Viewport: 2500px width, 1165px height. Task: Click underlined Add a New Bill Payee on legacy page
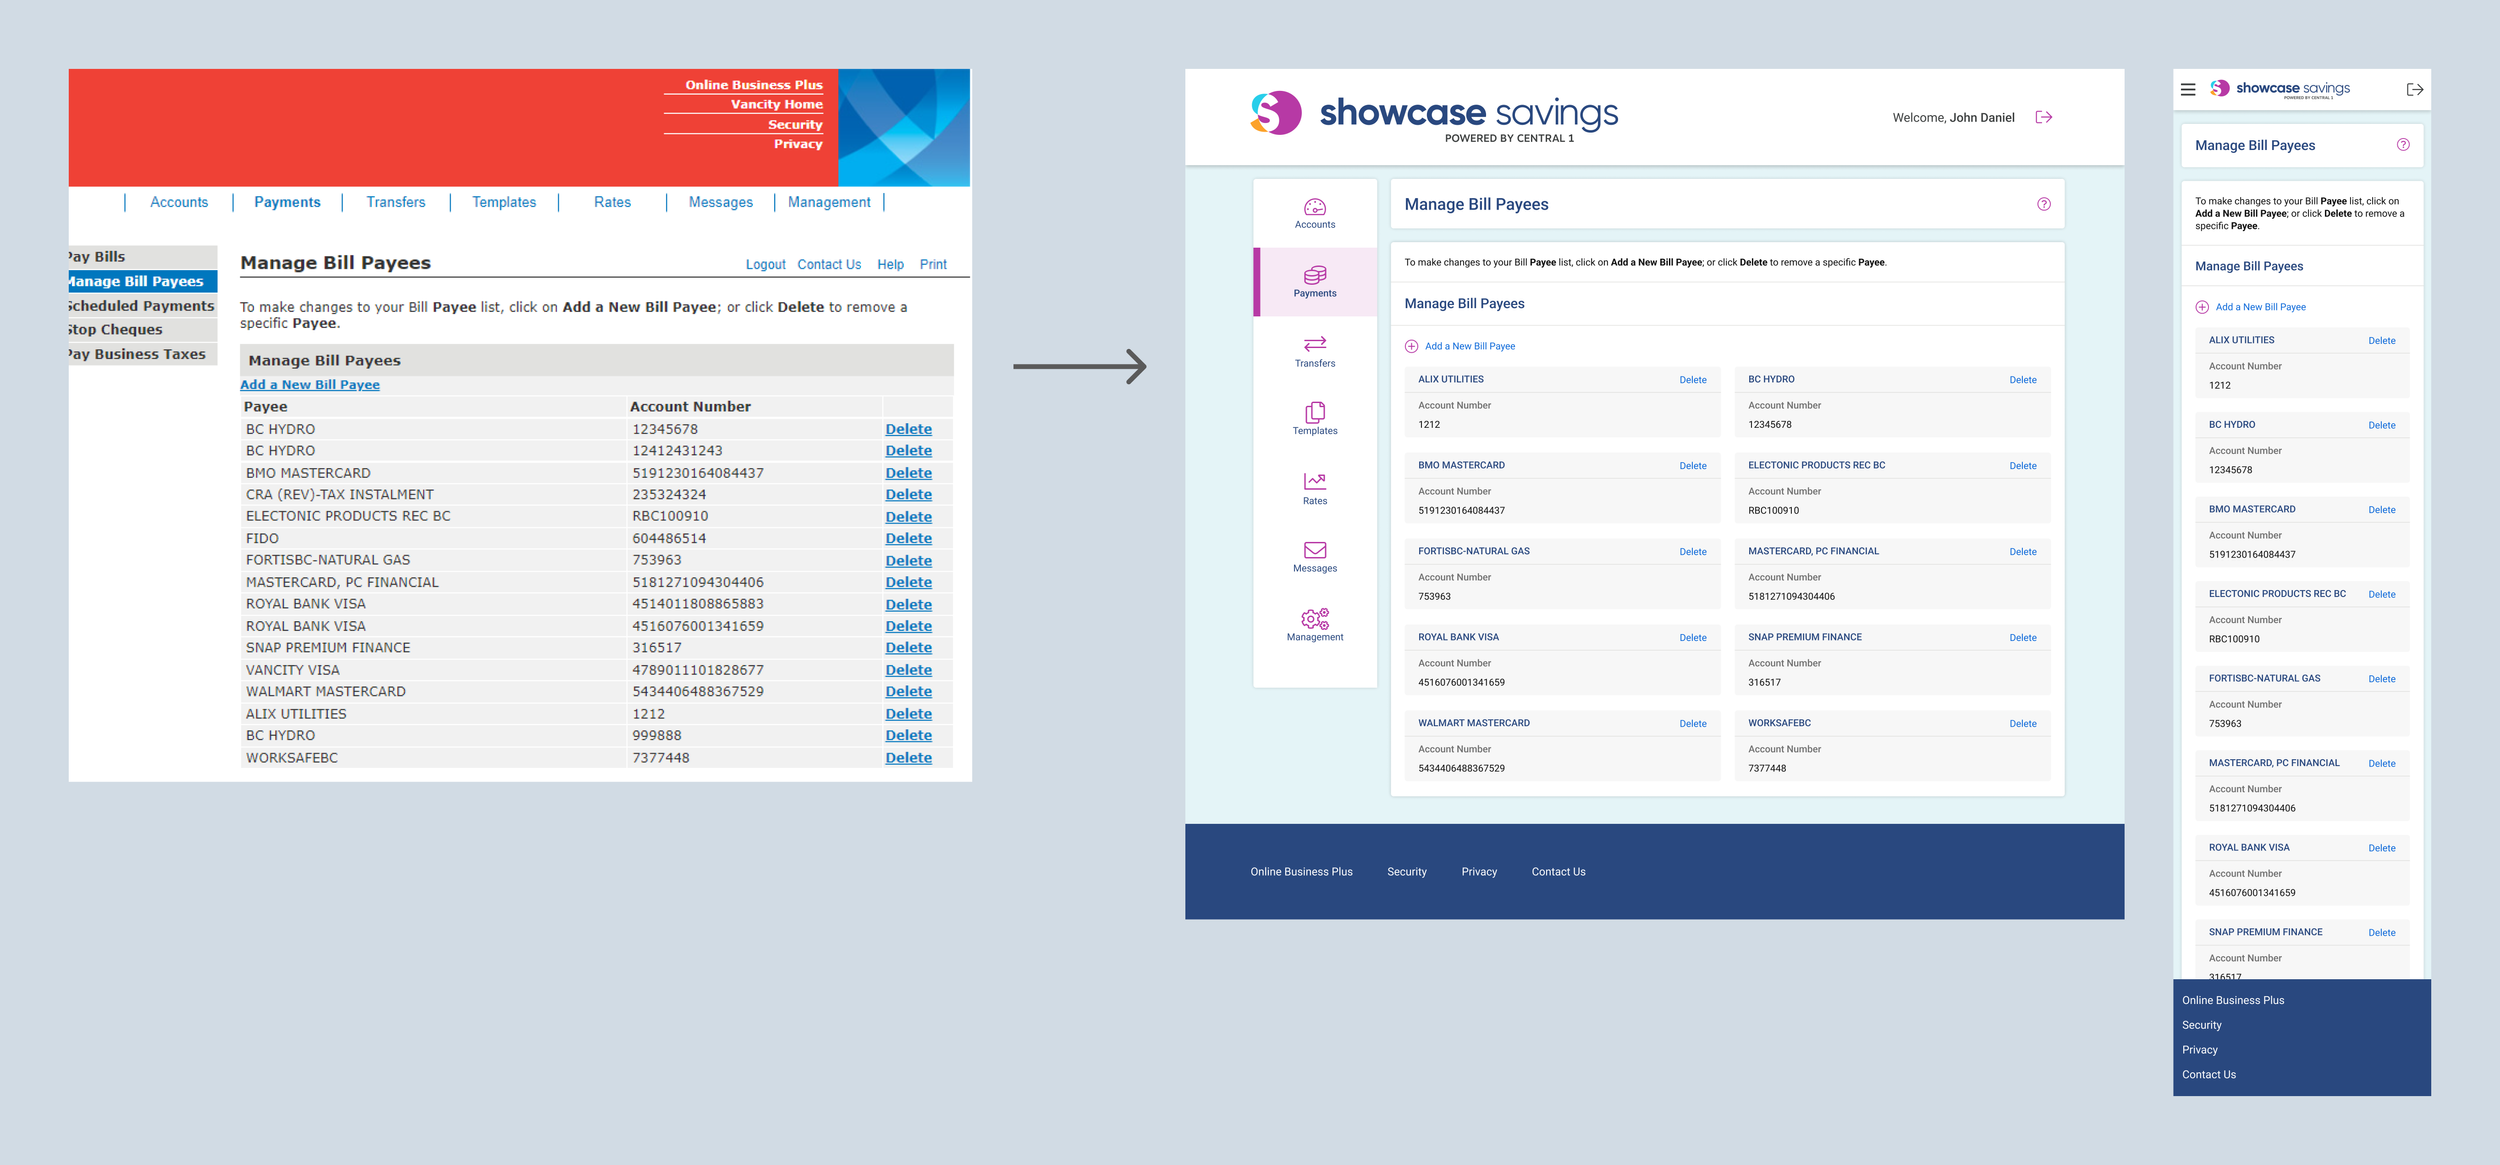click(310, 385)
